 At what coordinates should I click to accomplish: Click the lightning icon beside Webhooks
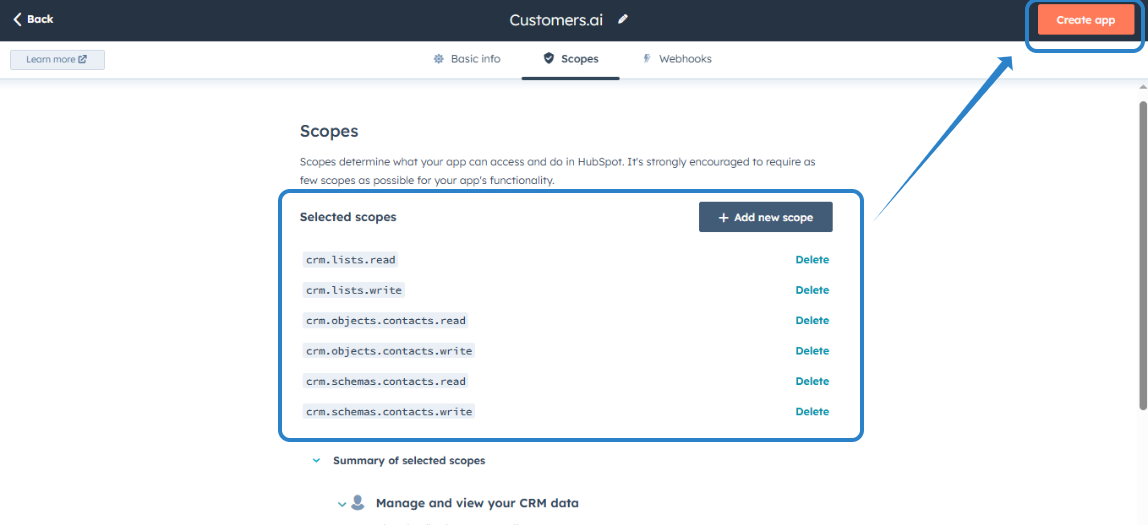coord(646,59)
